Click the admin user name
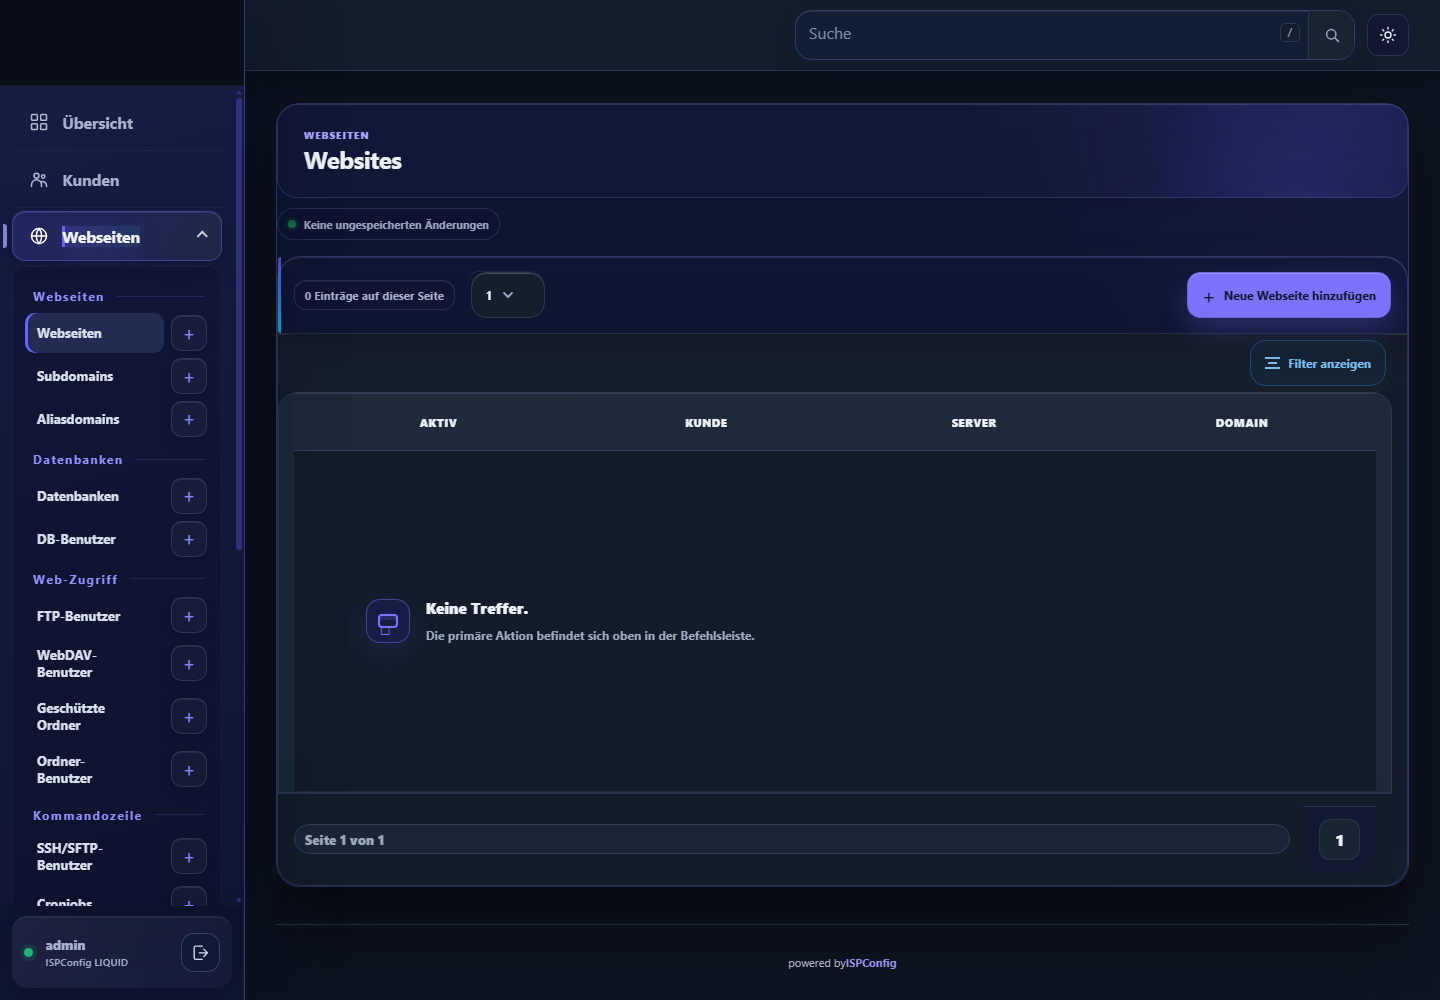 coord(65,945)
